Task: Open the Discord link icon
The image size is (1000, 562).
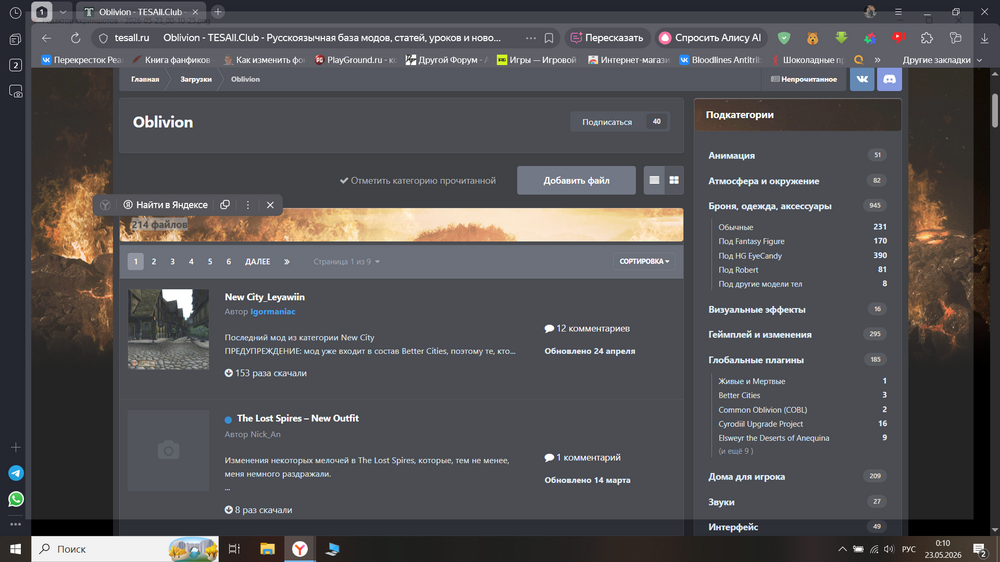Action: point(889,79)
